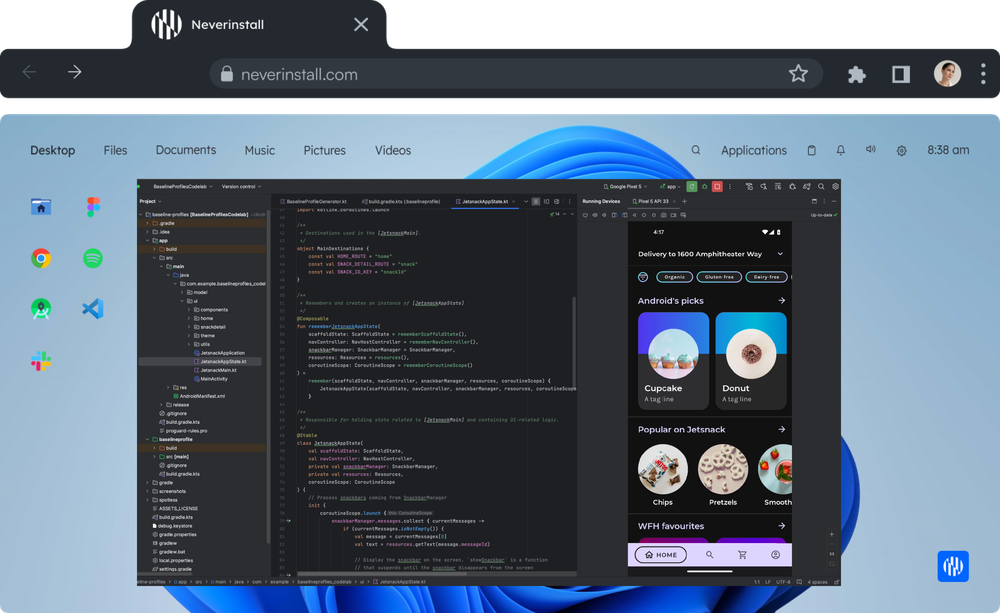Viewport: 1000px width, 613px height.
Task: Open Popular on Jetsnack via its arrow
Action: click(x=784, y=429)
